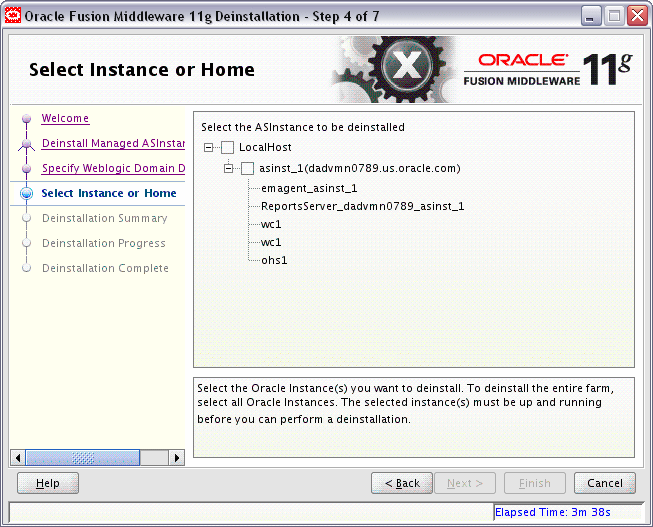Select the ohs1 tree entry
The image size is (653, 527).
(274, 260)
